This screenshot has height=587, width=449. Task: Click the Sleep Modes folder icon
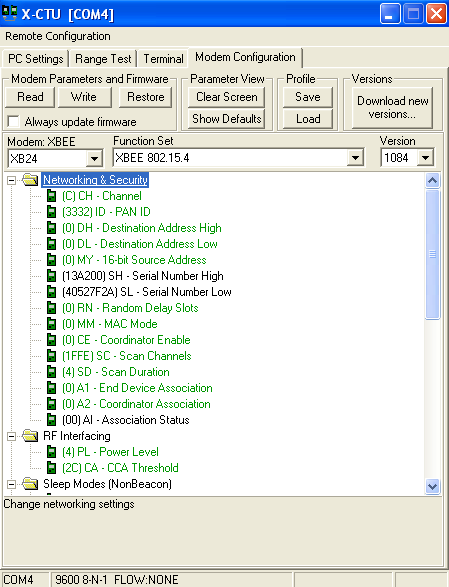30,484
